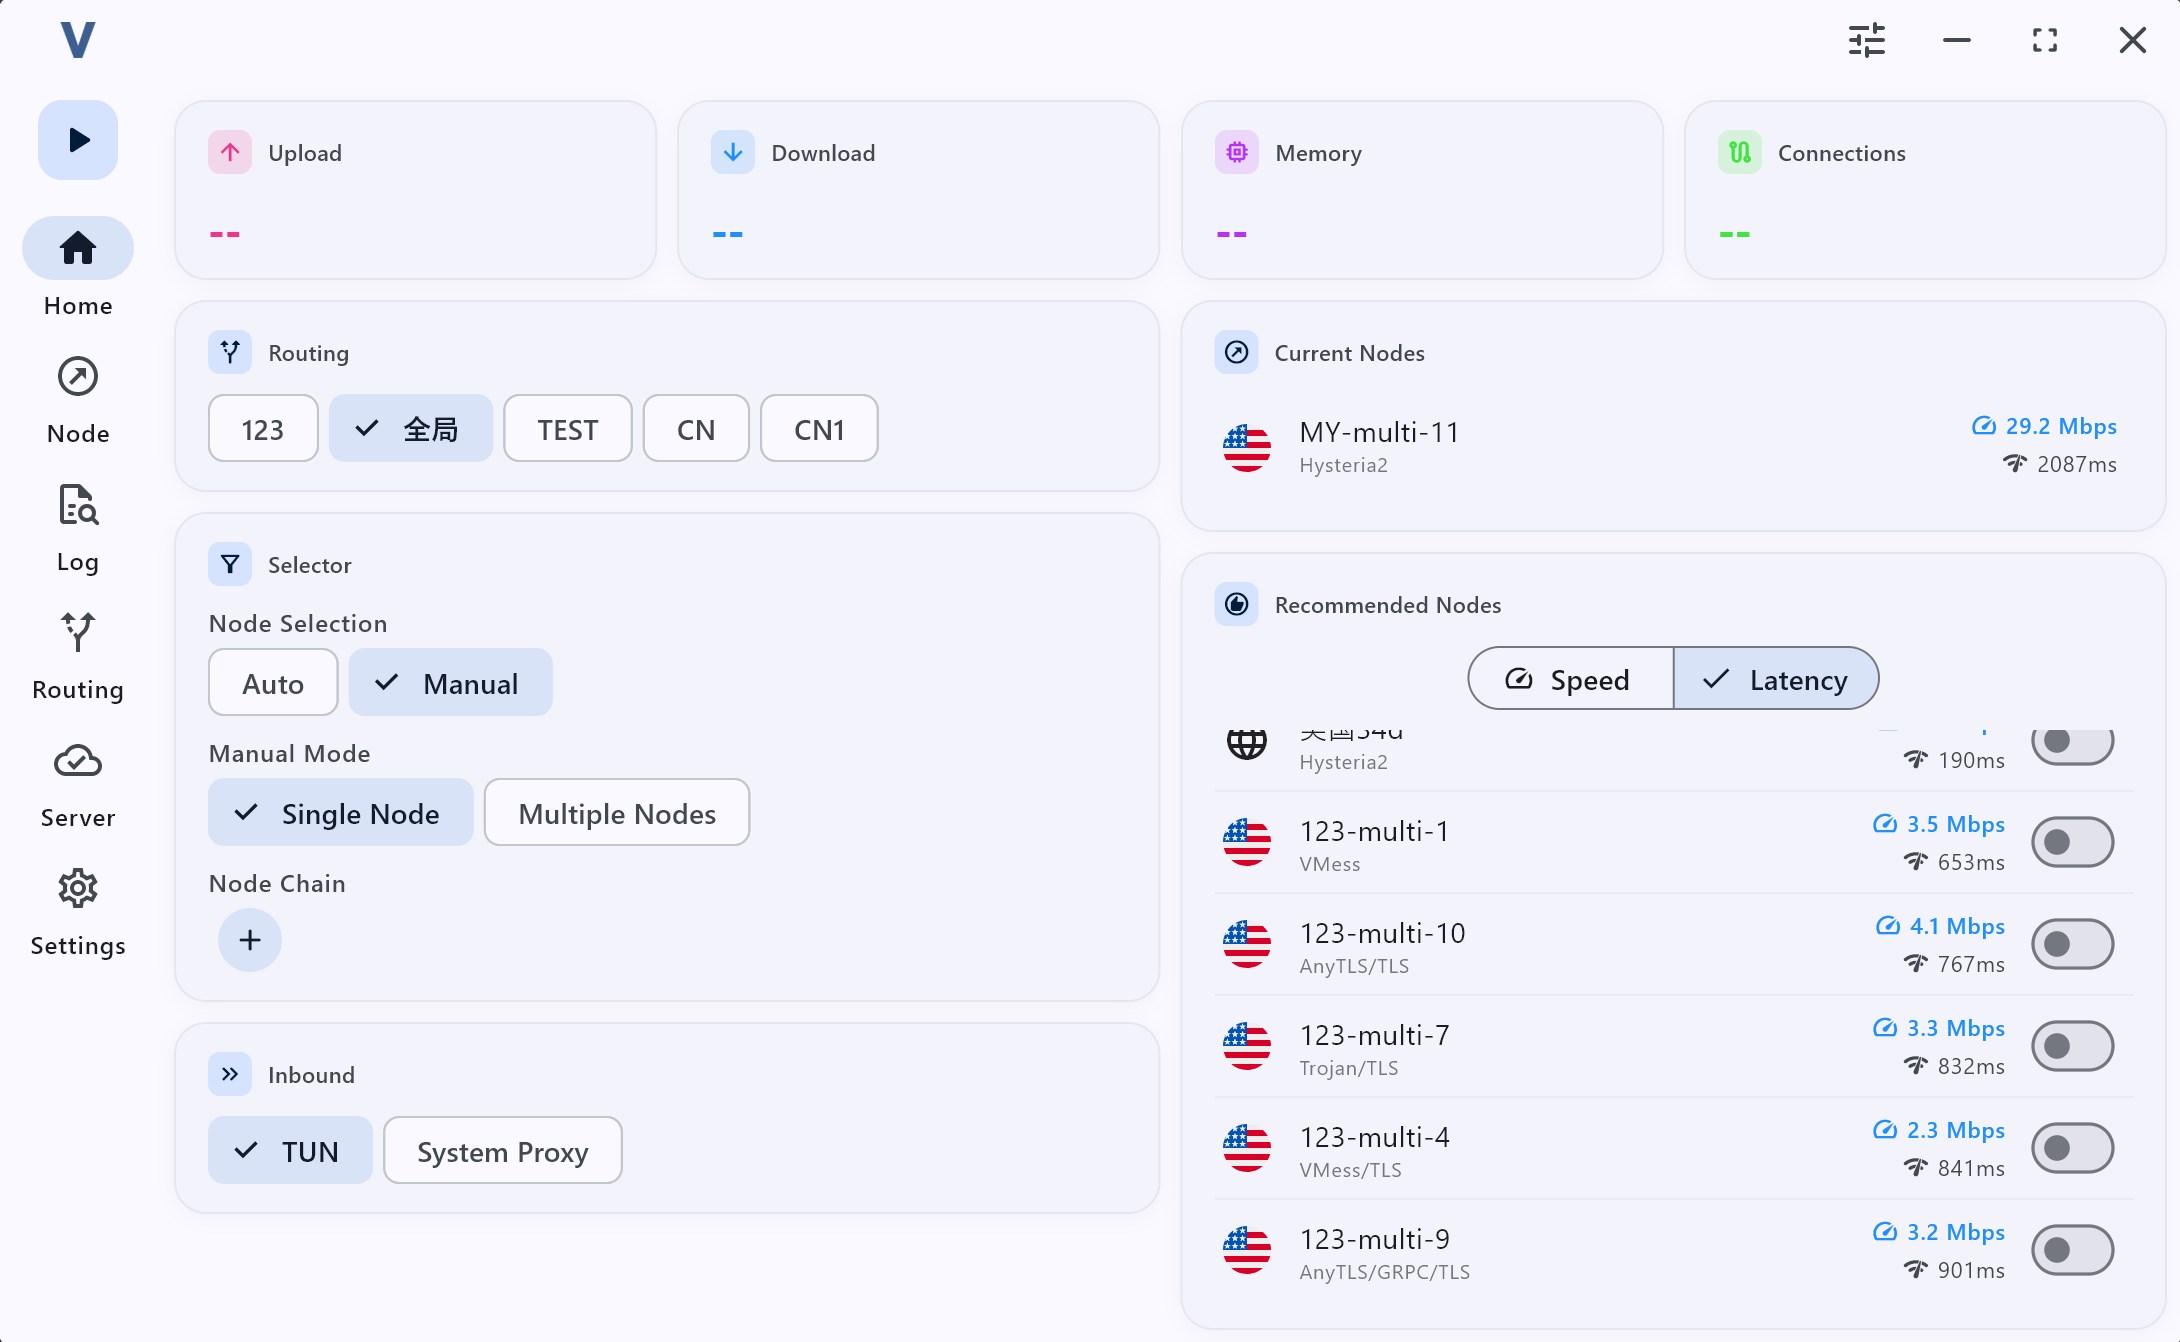The image size is (2180, 1342).
Task: Switch node selection to Manual
Action: click(451, 683)
